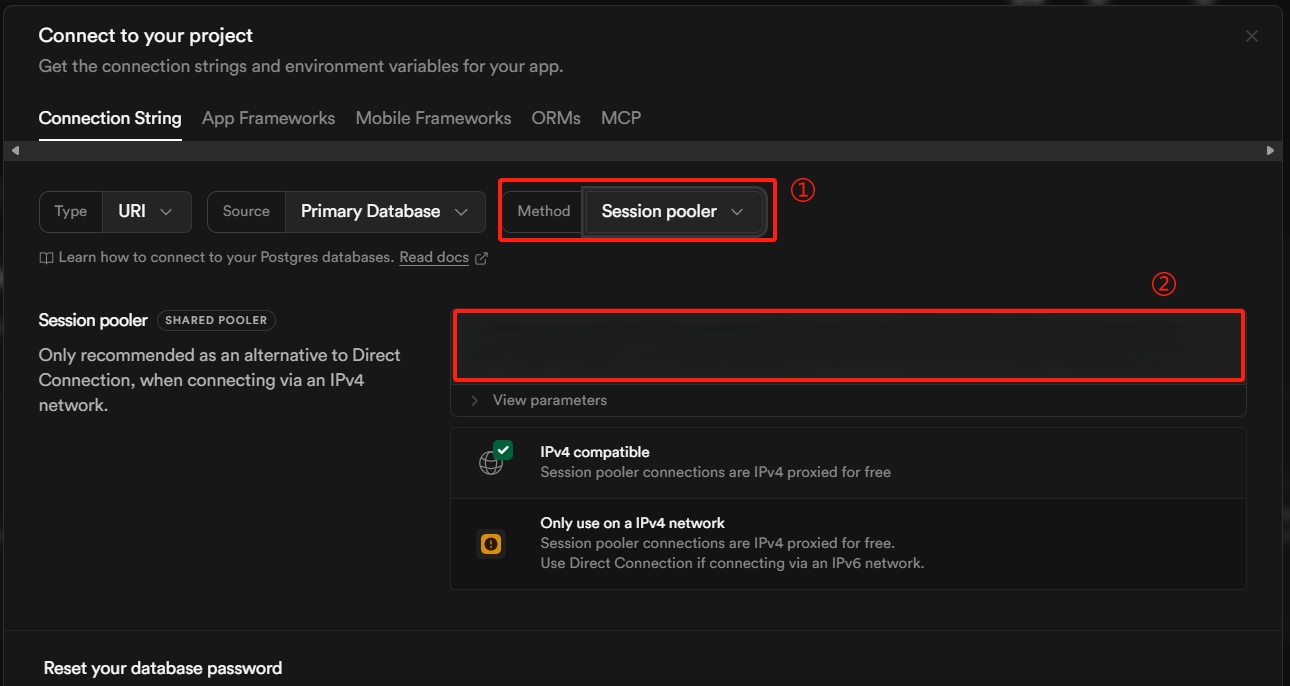Expand the View parameters section
This screenshot has width=1290, height=686.
click(549, 400)
